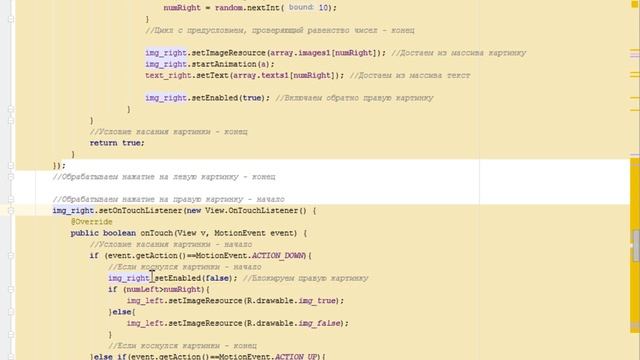Screen dimensions: 640x360
Task: Toggle fold marker on 'Обрабатываем нажатие на правую картинку - начало' comment
Action: tap(11, 199)
